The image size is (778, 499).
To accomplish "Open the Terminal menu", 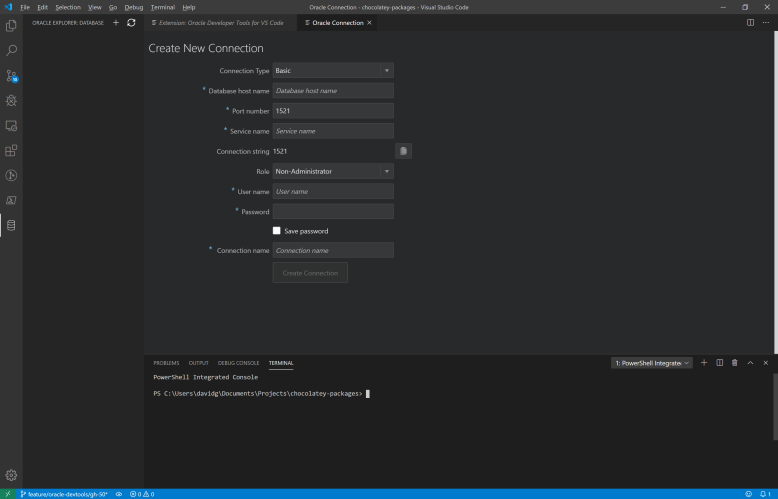I will point(163,7).
